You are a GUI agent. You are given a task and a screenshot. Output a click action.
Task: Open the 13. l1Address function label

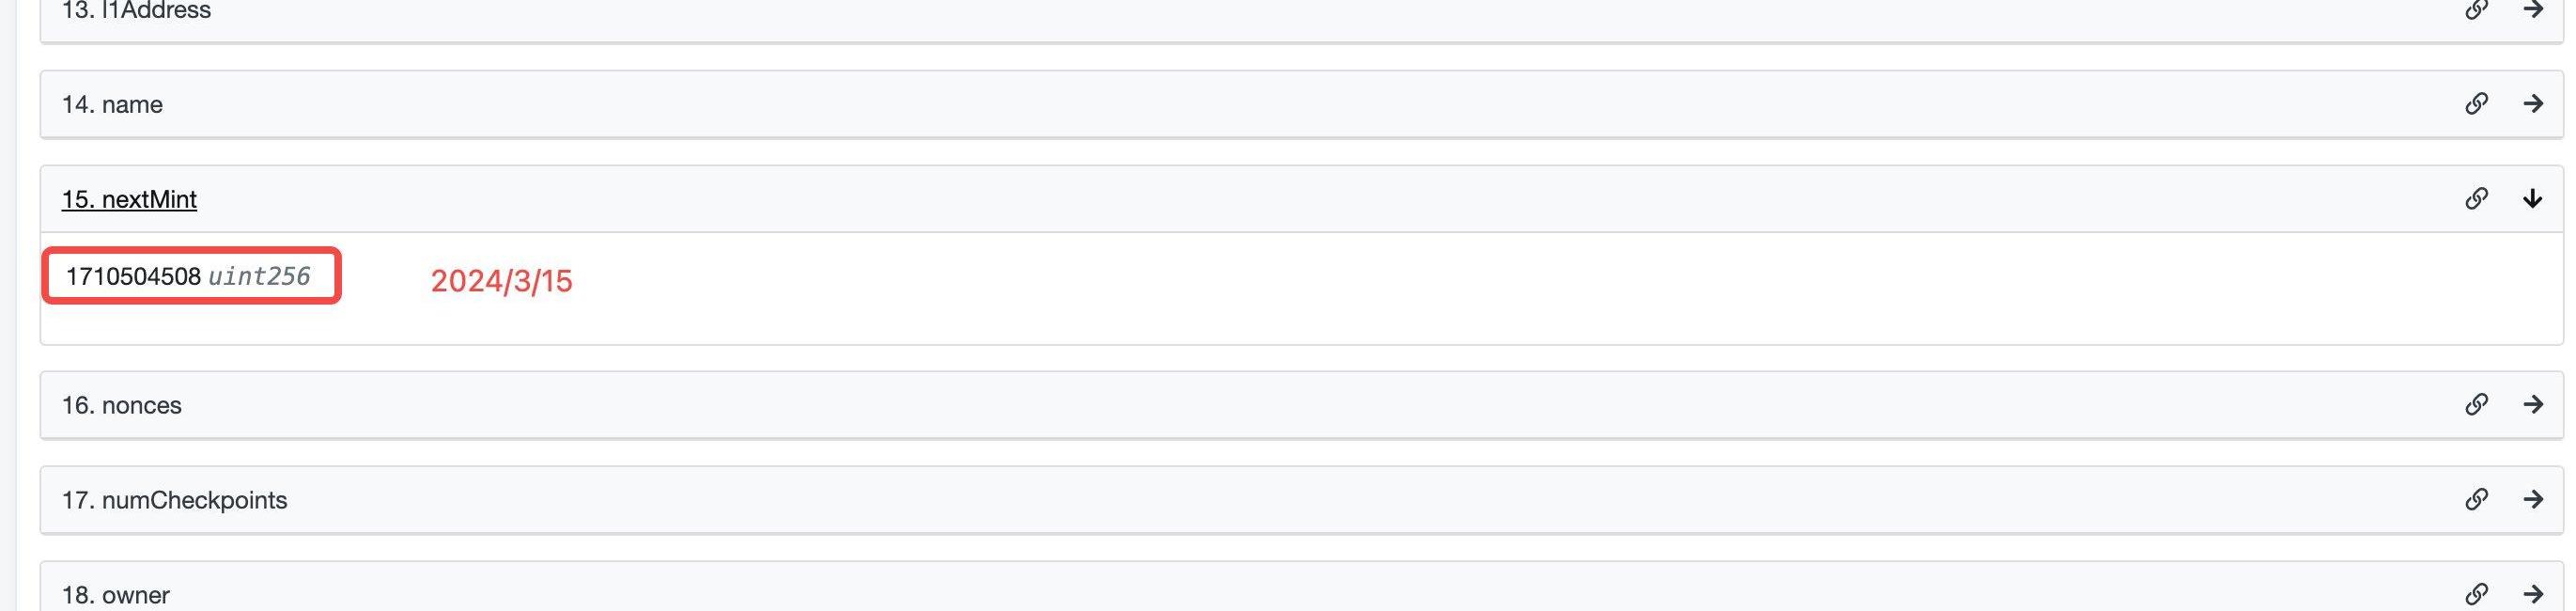tap(136, 11)
